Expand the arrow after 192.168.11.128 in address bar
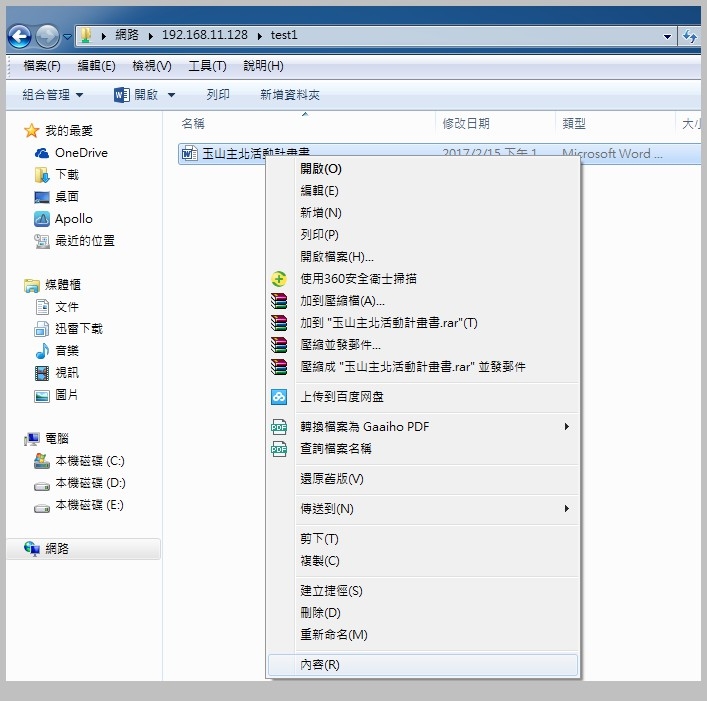Viewport: 707px width, 701px height. pyautogui.click(x=260, y=36)
